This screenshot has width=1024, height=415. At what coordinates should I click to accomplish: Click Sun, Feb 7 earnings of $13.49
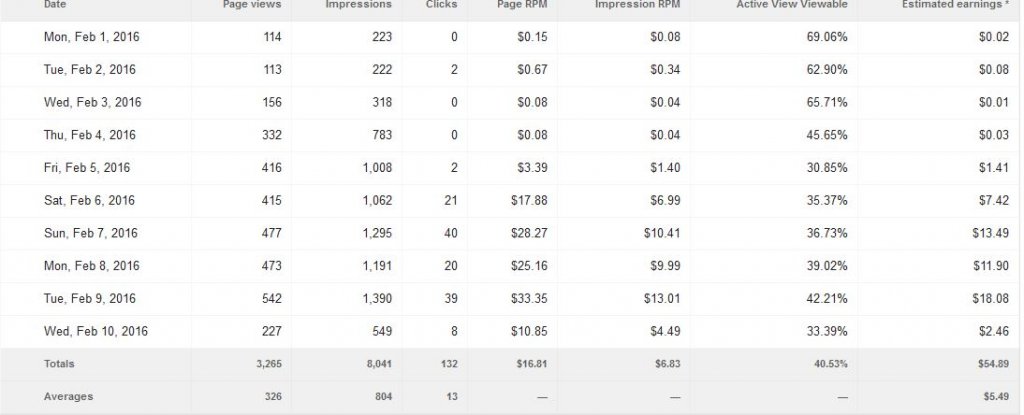pos(990,233)
